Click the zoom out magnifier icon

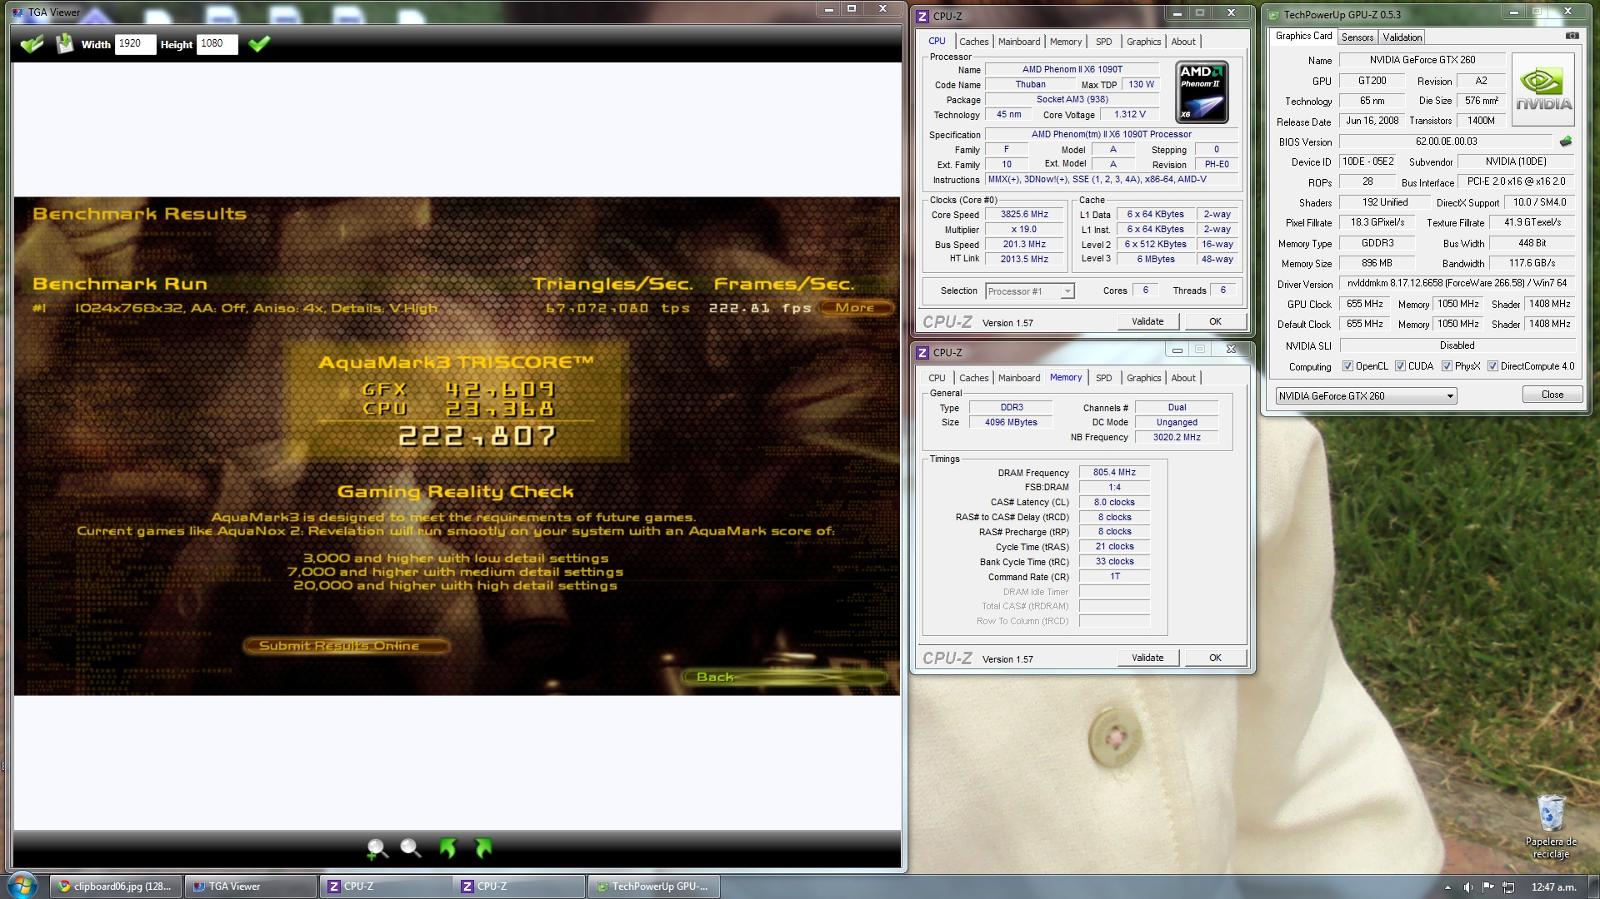(411, 848)
